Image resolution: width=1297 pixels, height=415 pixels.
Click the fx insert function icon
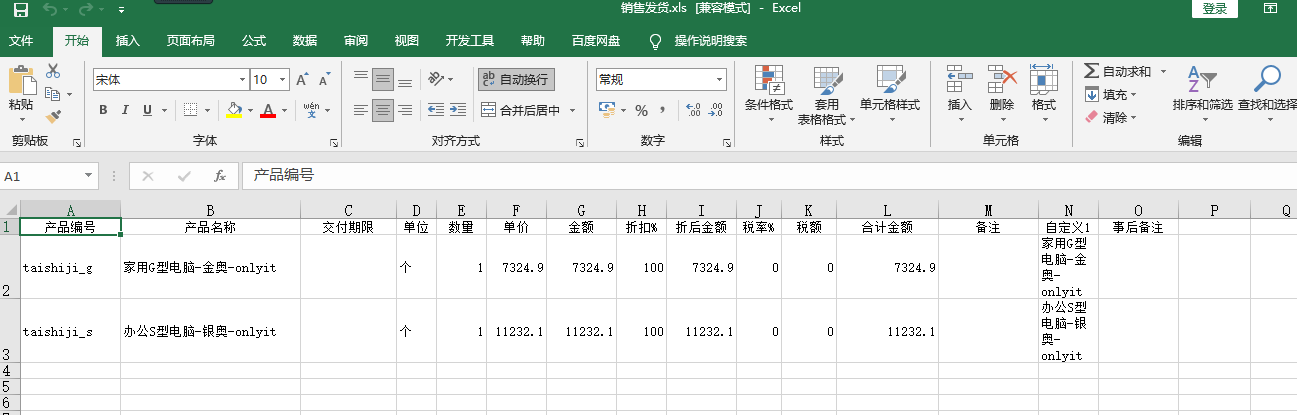220,176
